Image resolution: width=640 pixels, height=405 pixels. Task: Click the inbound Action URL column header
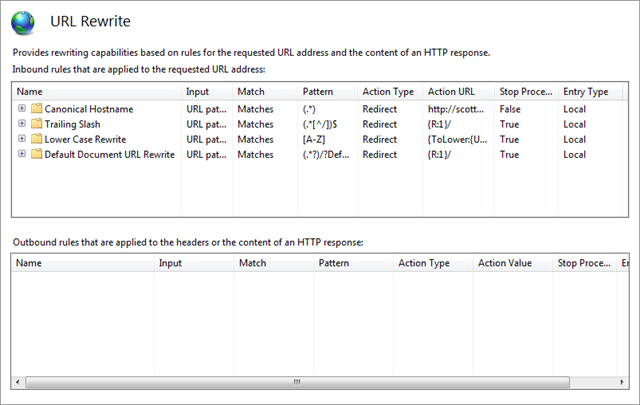458,91
